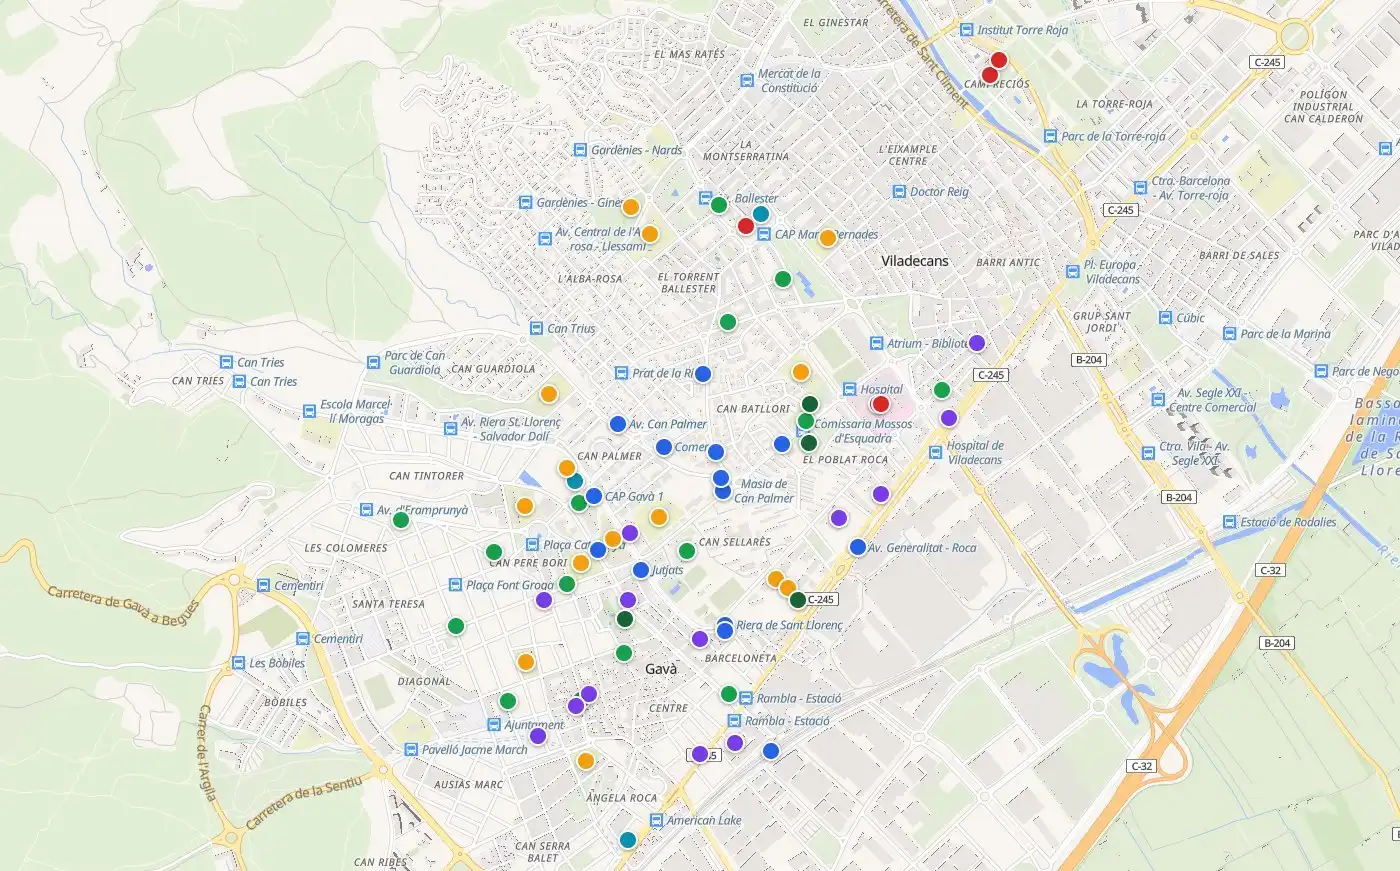Click the Gardènies - Nards bus stop icon
The image size is (1400, 871).
580,150
